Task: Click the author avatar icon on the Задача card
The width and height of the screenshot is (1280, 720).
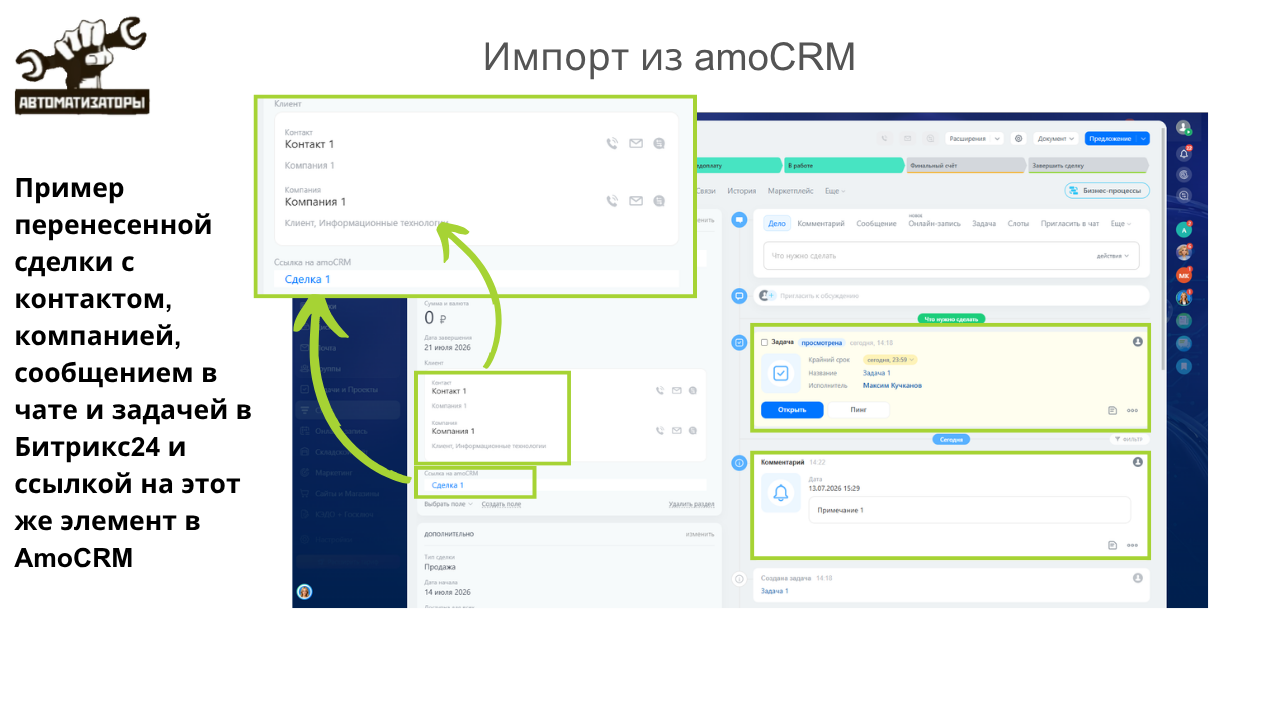Action: tap(1138, 342)
